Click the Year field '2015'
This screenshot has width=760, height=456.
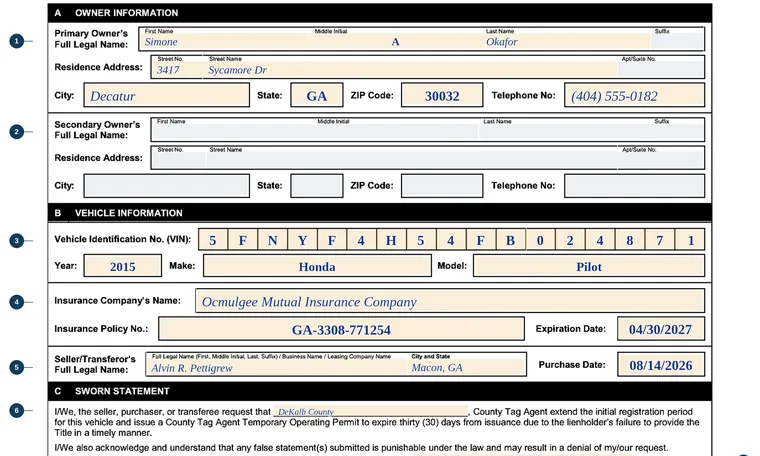tap(123, 266)
